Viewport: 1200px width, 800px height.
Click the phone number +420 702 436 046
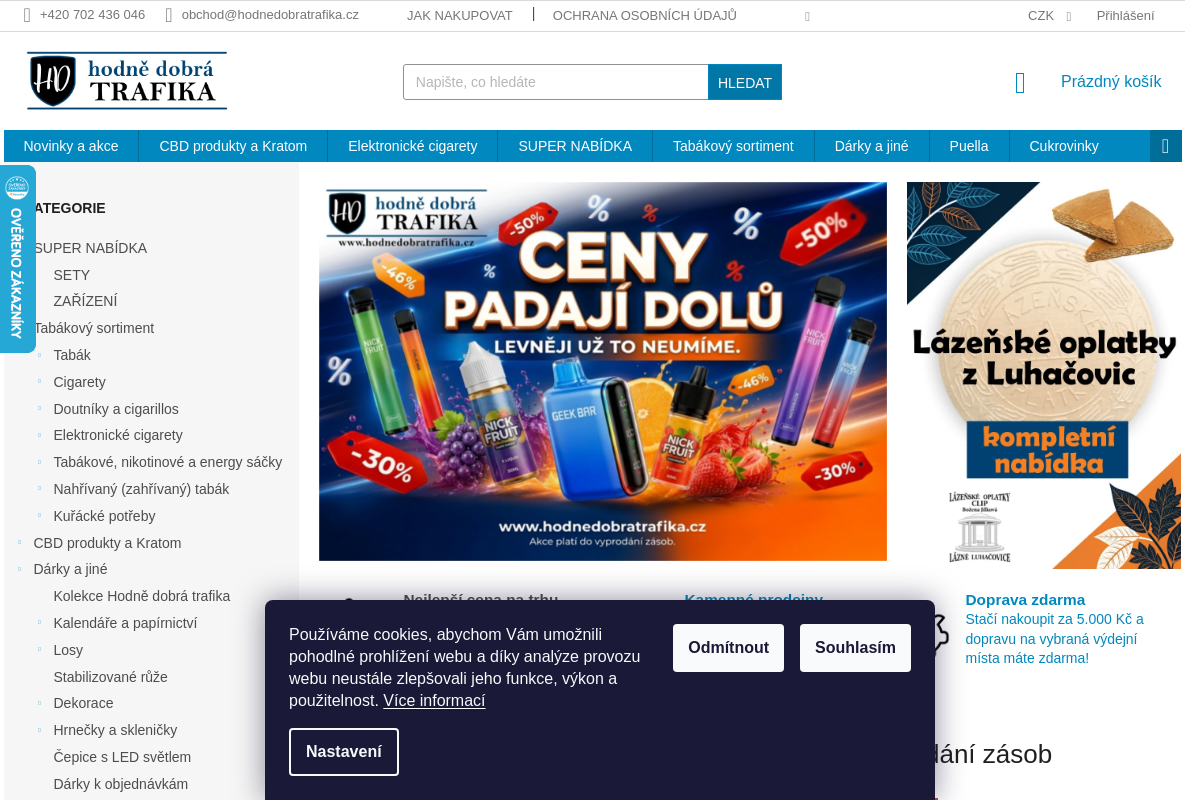point(92,15)
